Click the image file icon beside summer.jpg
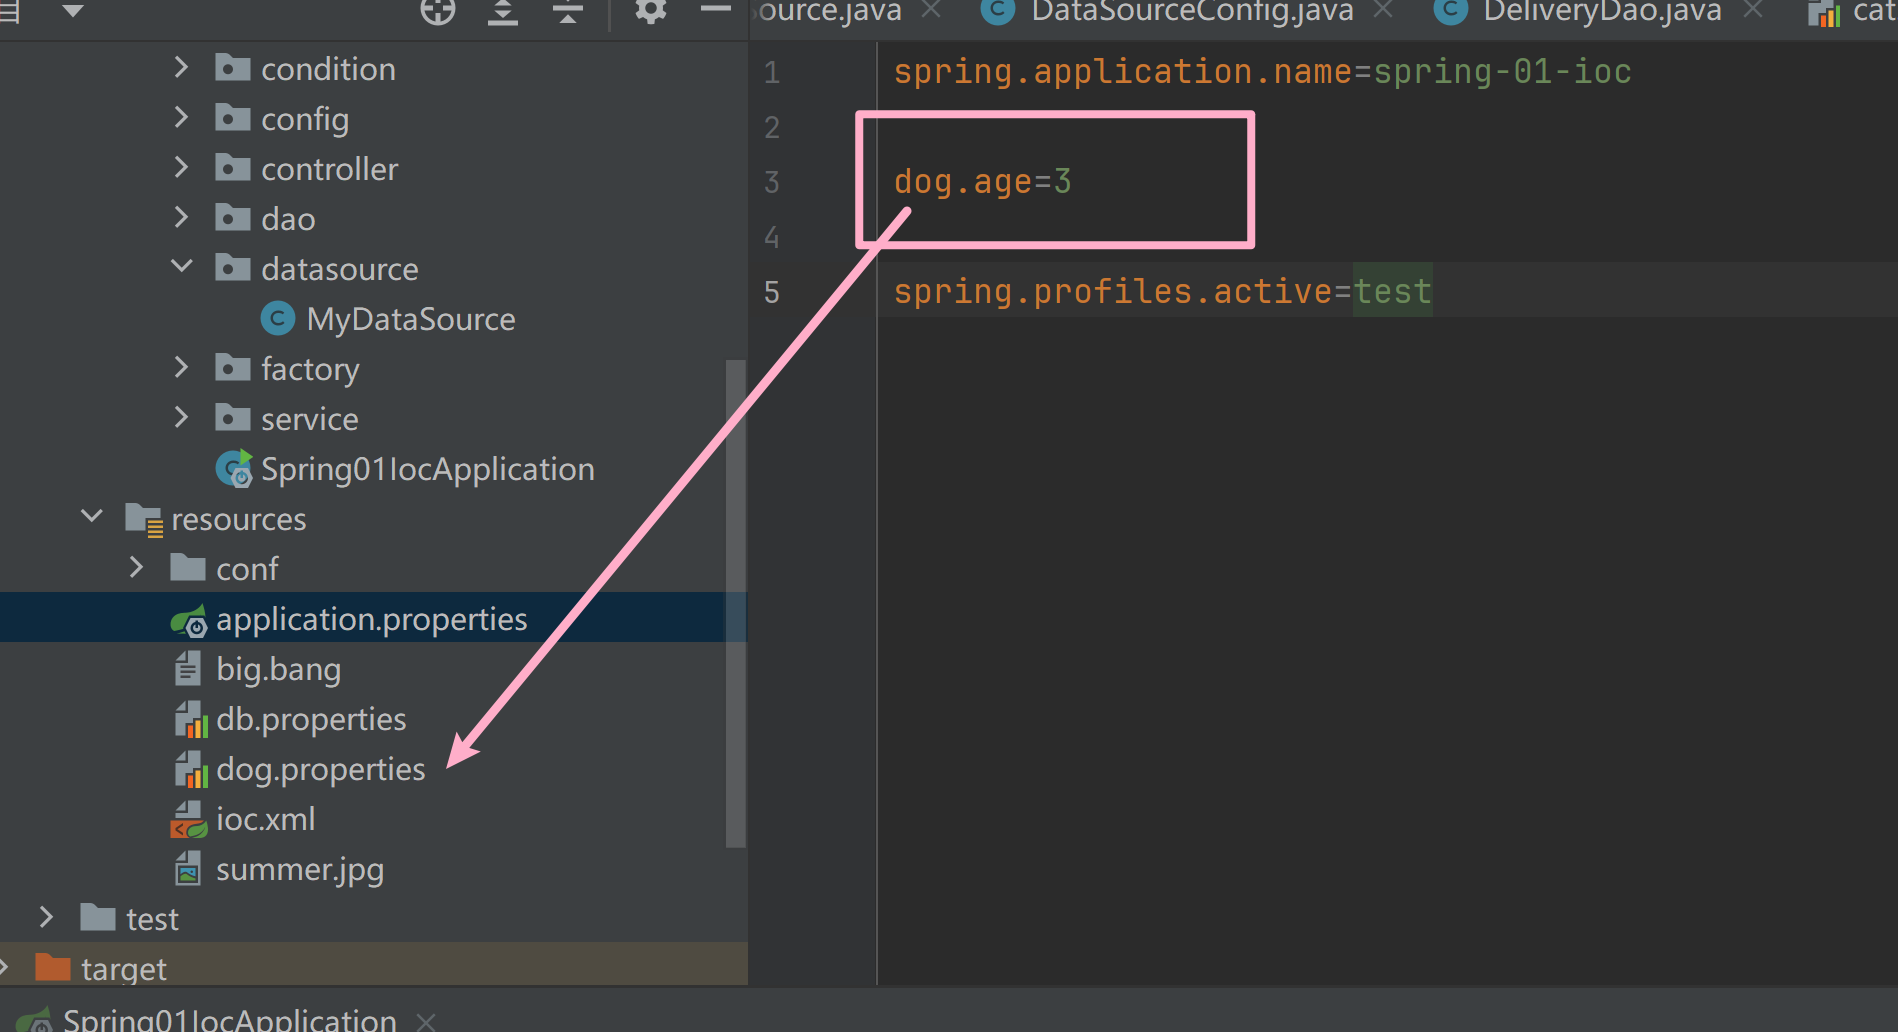Screen dimensions: 1898x1032 click(187, 868)
